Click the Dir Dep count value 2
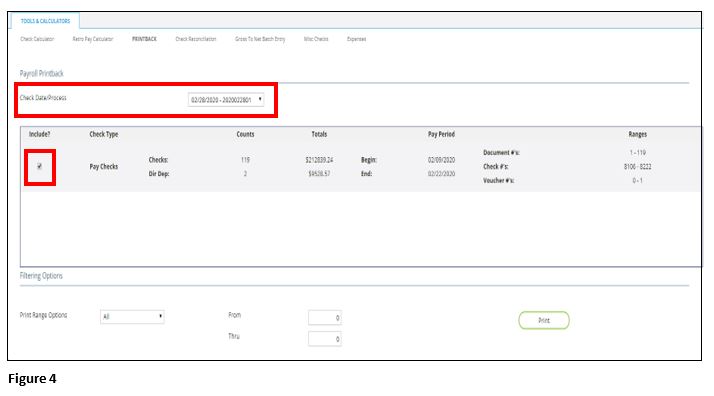Screen dimensions: 714x396 245,174
